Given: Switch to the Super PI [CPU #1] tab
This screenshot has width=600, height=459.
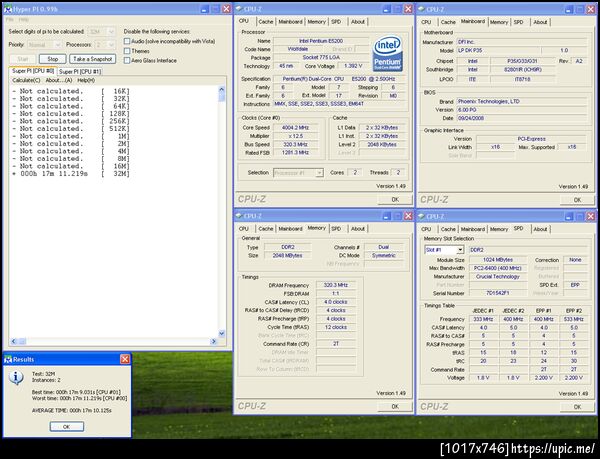Looking at the screenshot, I should coord(79,71).
